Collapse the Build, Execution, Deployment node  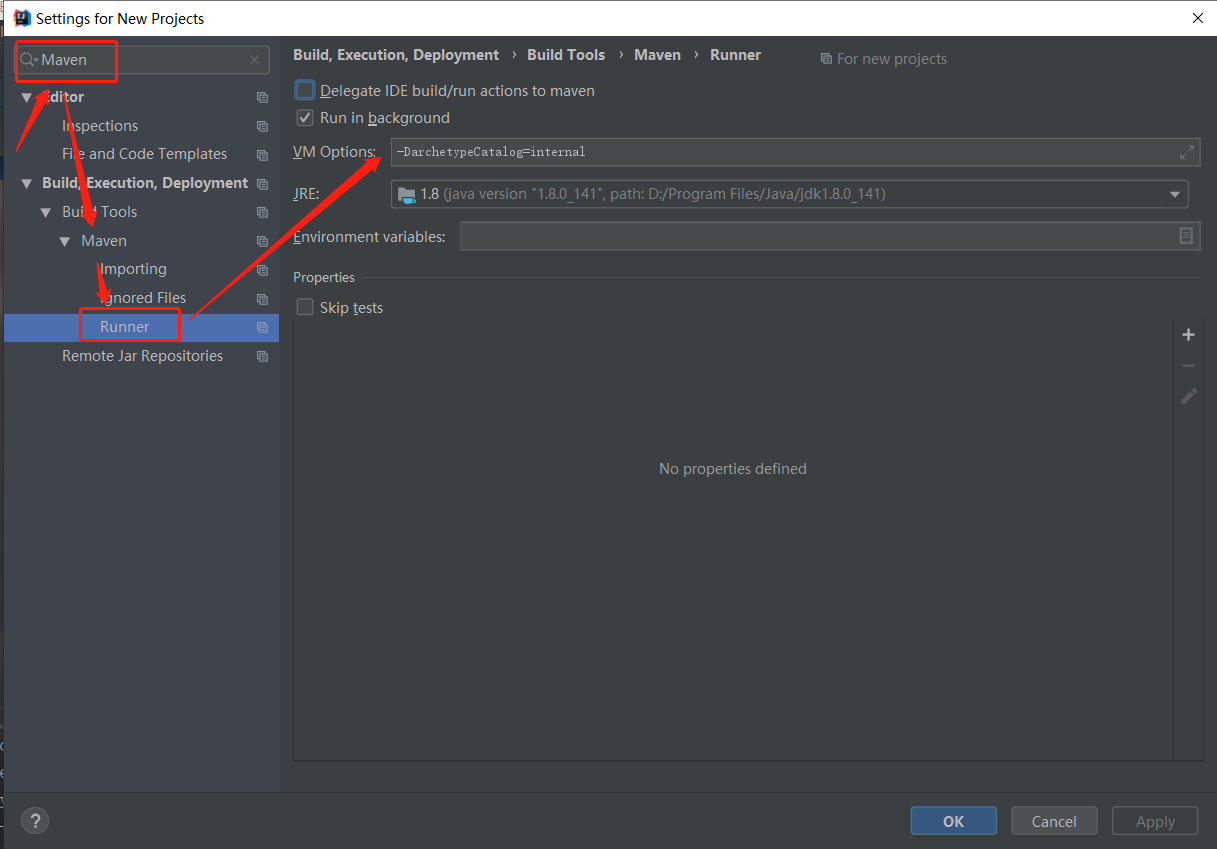pyautogui.click(x=26, y=184)
